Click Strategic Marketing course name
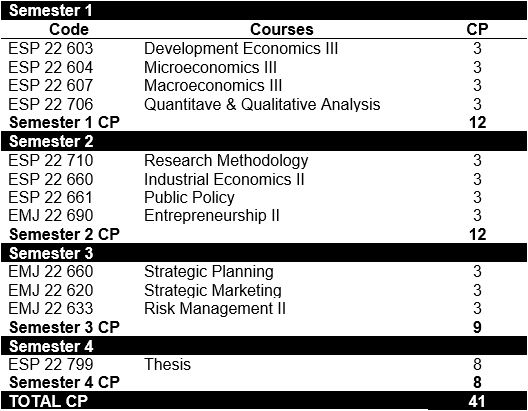The height and width of the screenshot is (411, 528). click(x=213, y=290)
